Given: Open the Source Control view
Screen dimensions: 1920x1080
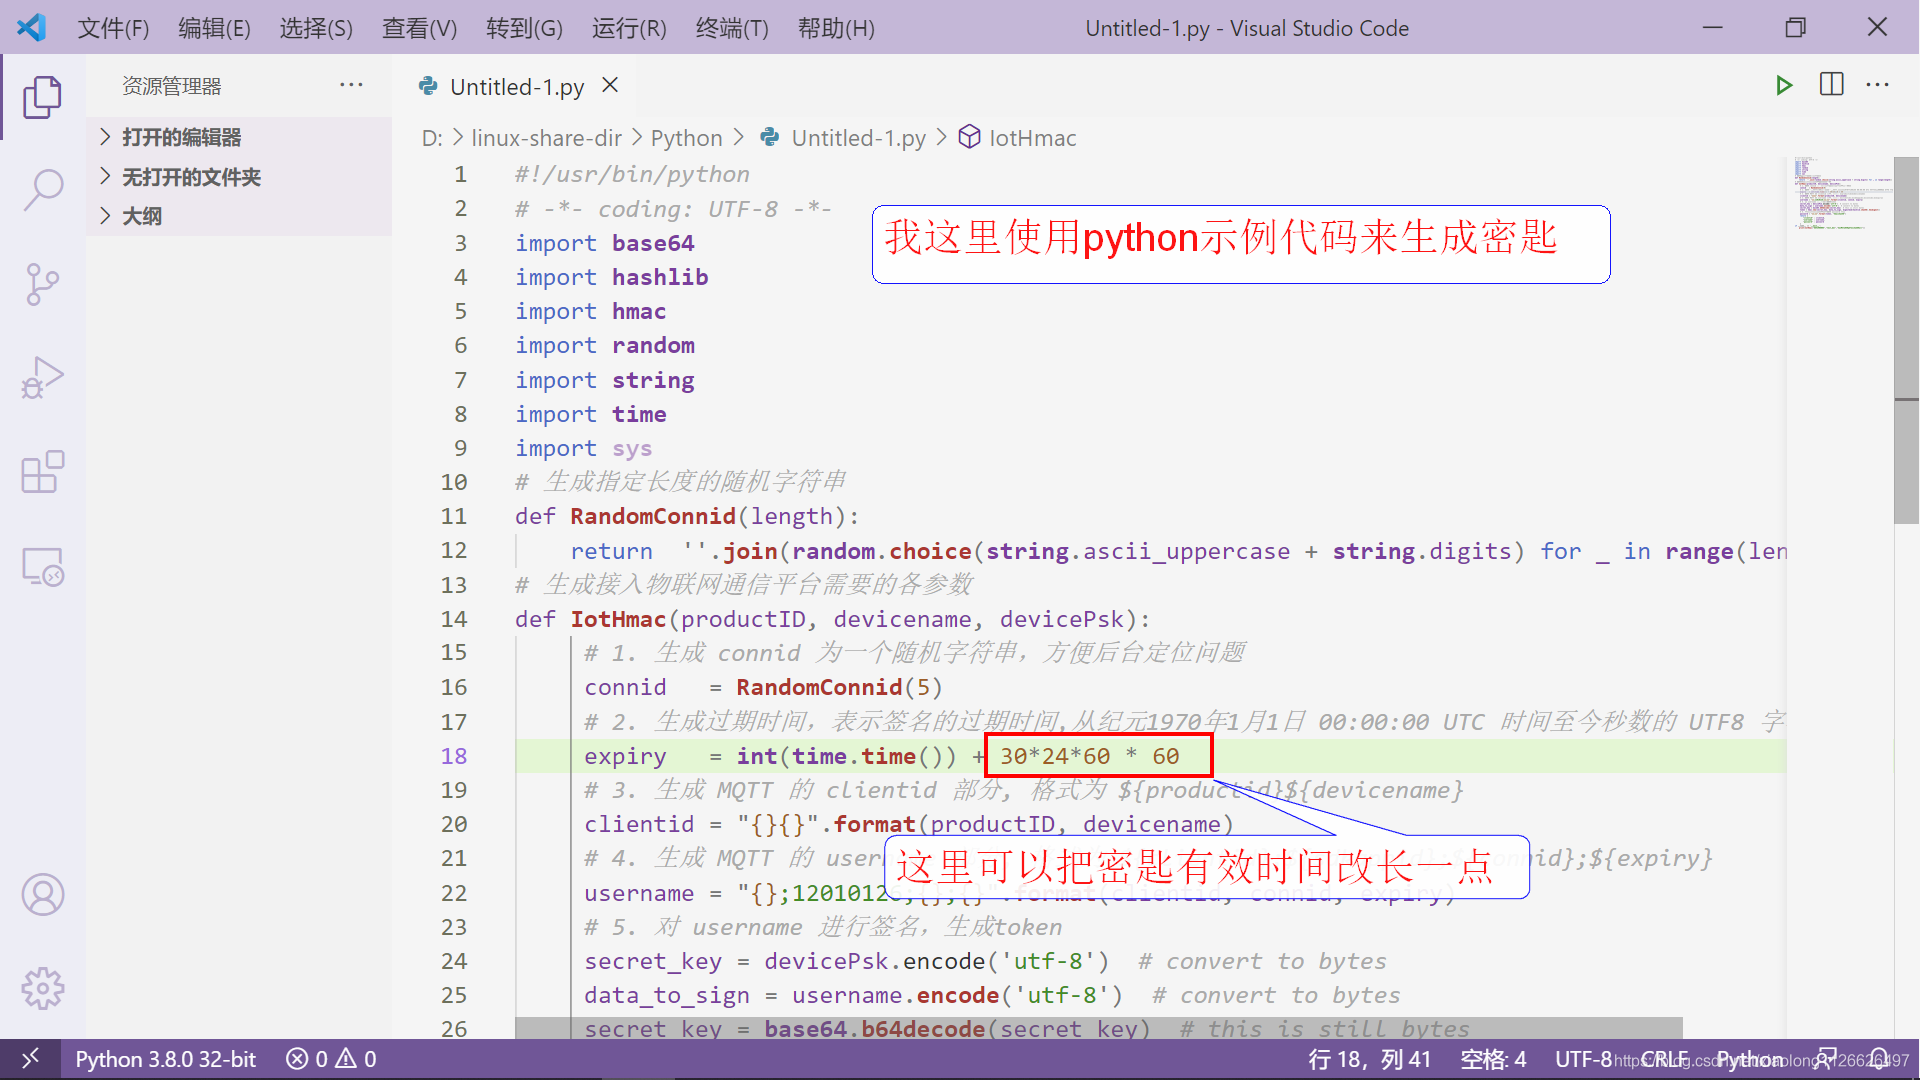Looking at the screenshot, I should point(42,284).
